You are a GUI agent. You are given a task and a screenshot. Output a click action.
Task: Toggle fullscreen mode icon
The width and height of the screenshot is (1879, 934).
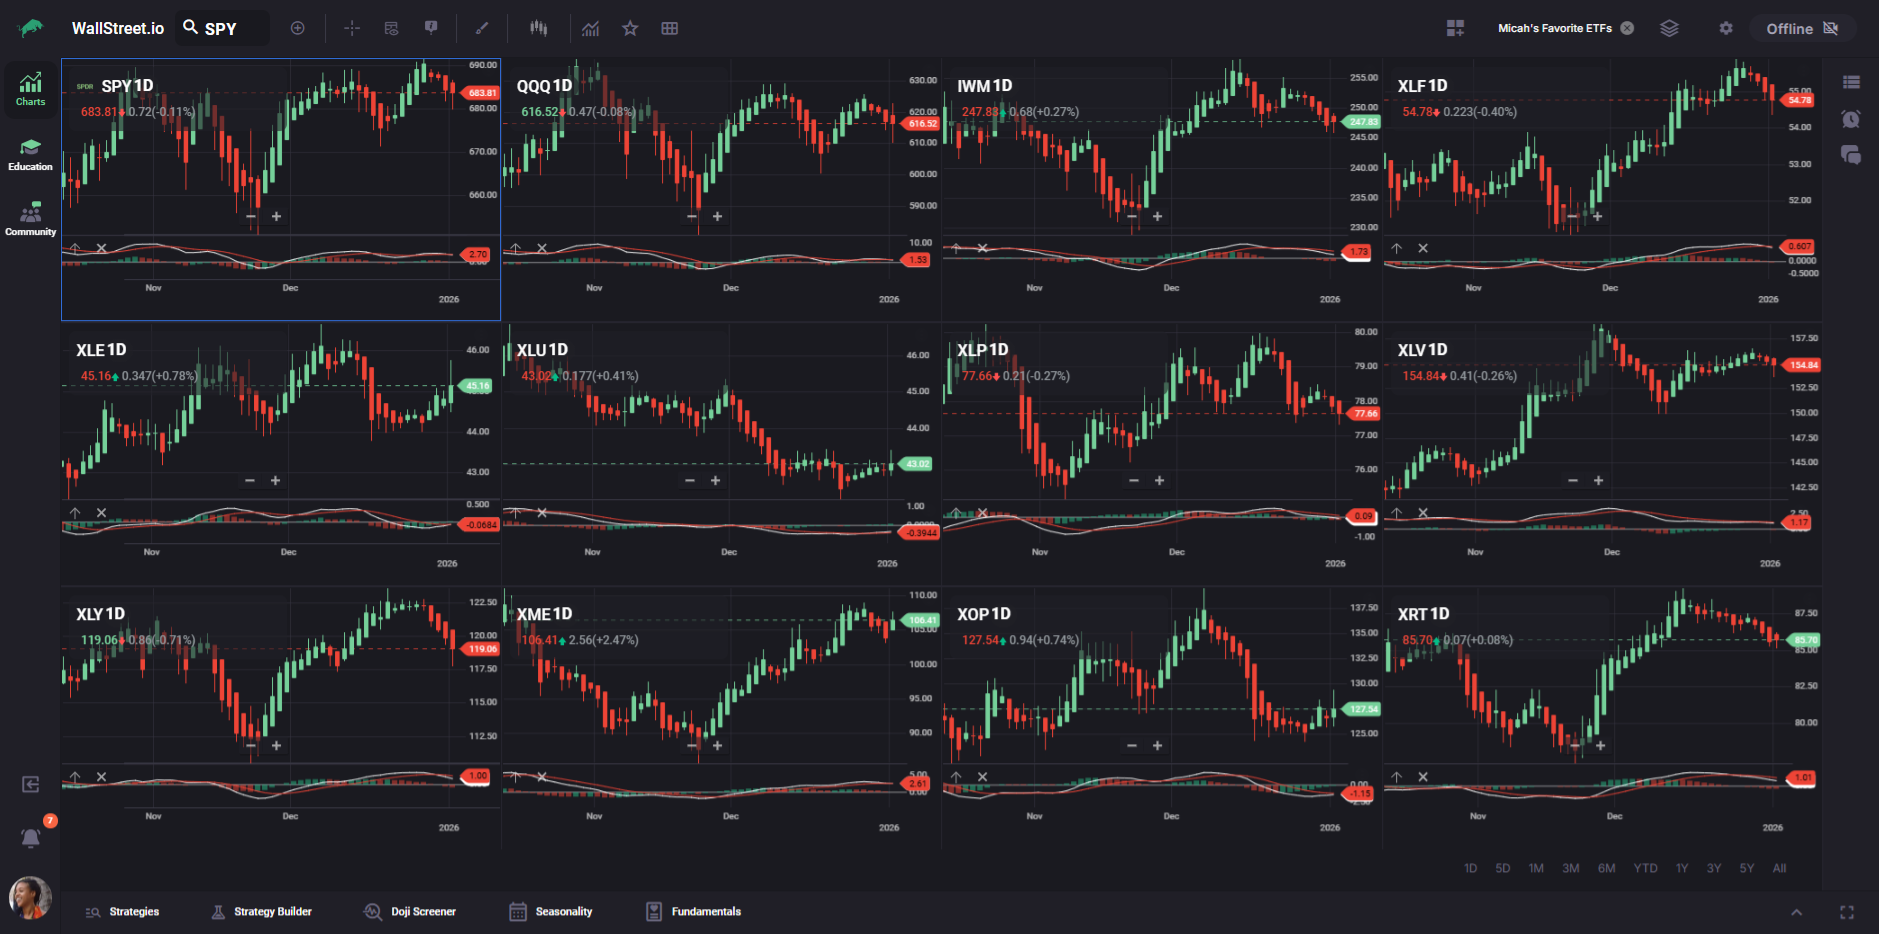(1847, 912)
